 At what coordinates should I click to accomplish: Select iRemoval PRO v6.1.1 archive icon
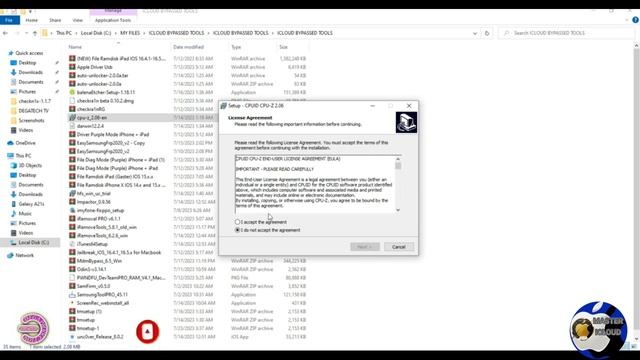click(x=72, y=219)
